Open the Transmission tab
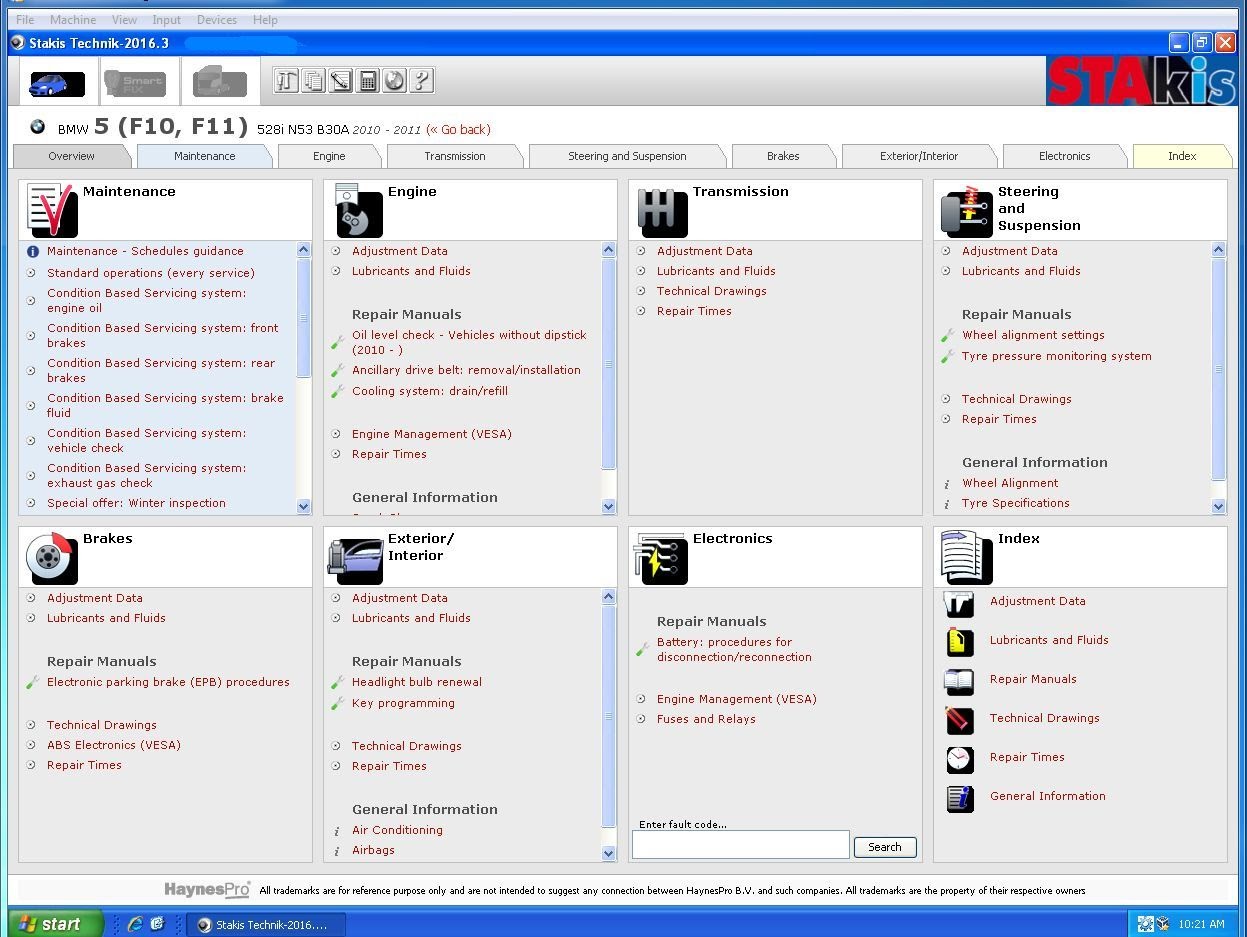This screenshot has width=1247, height=937. pyautogui.click(x=455, y=156)
